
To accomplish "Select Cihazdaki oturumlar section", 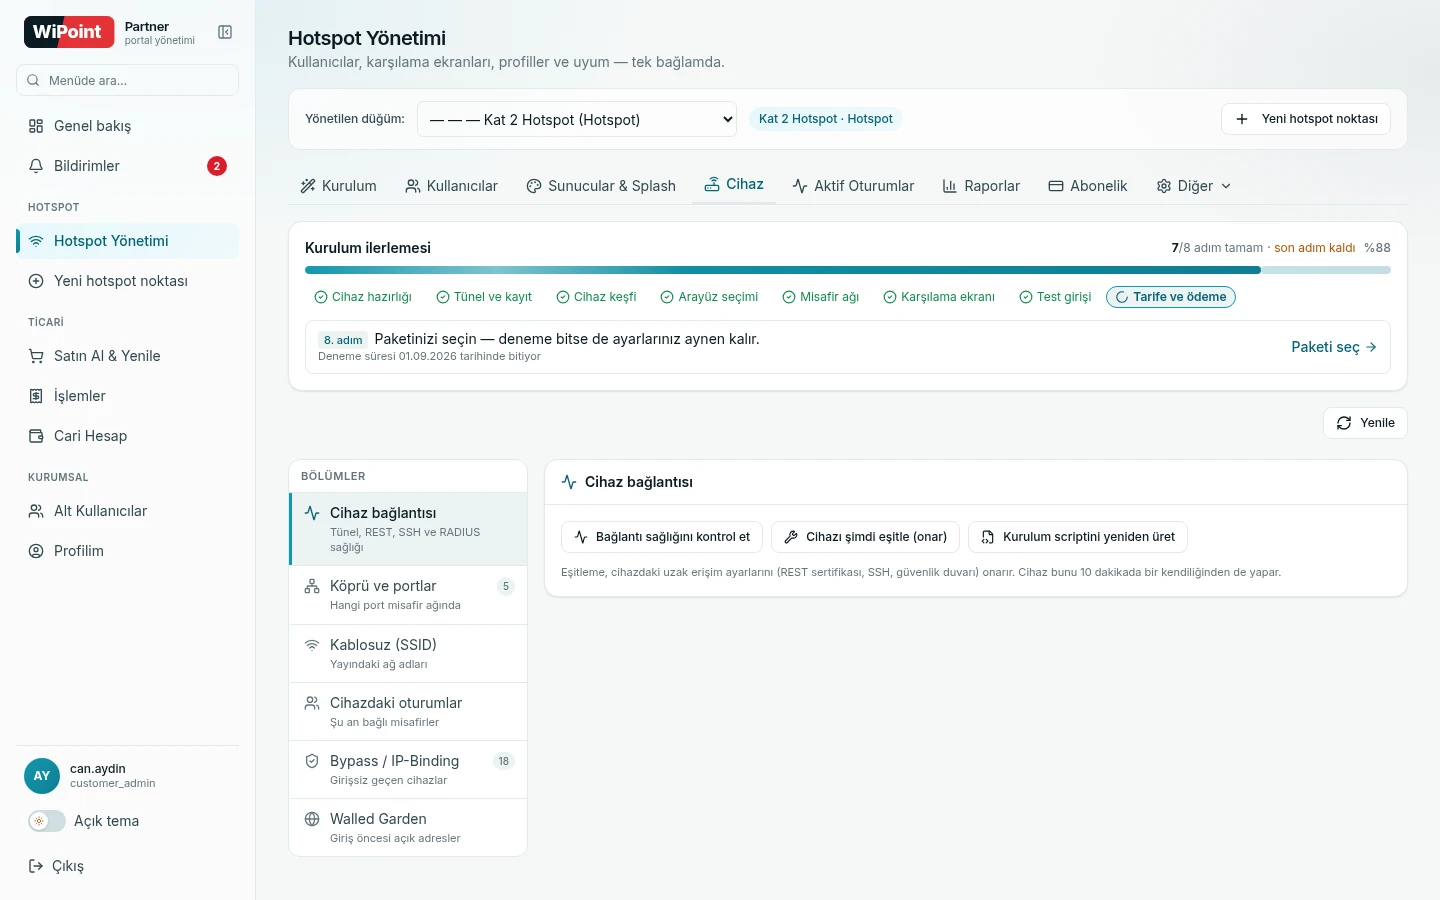I will (408, 712).
